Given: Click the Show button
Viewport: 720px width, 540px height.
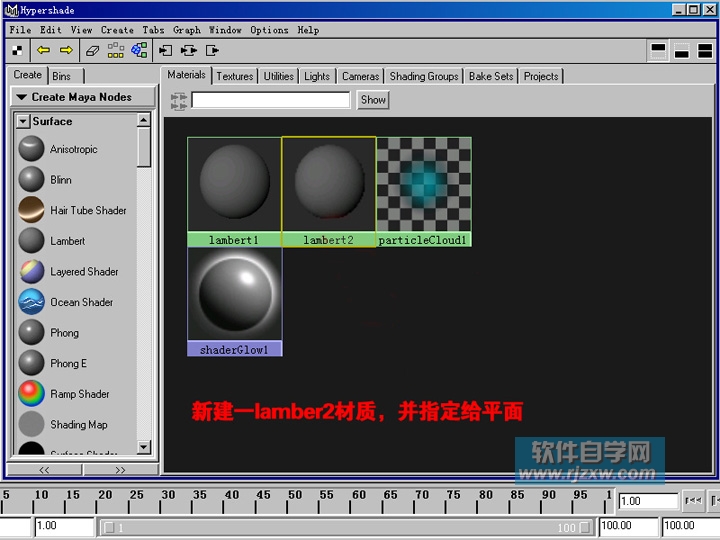Looking at the screenshot, I should [373, 100].
